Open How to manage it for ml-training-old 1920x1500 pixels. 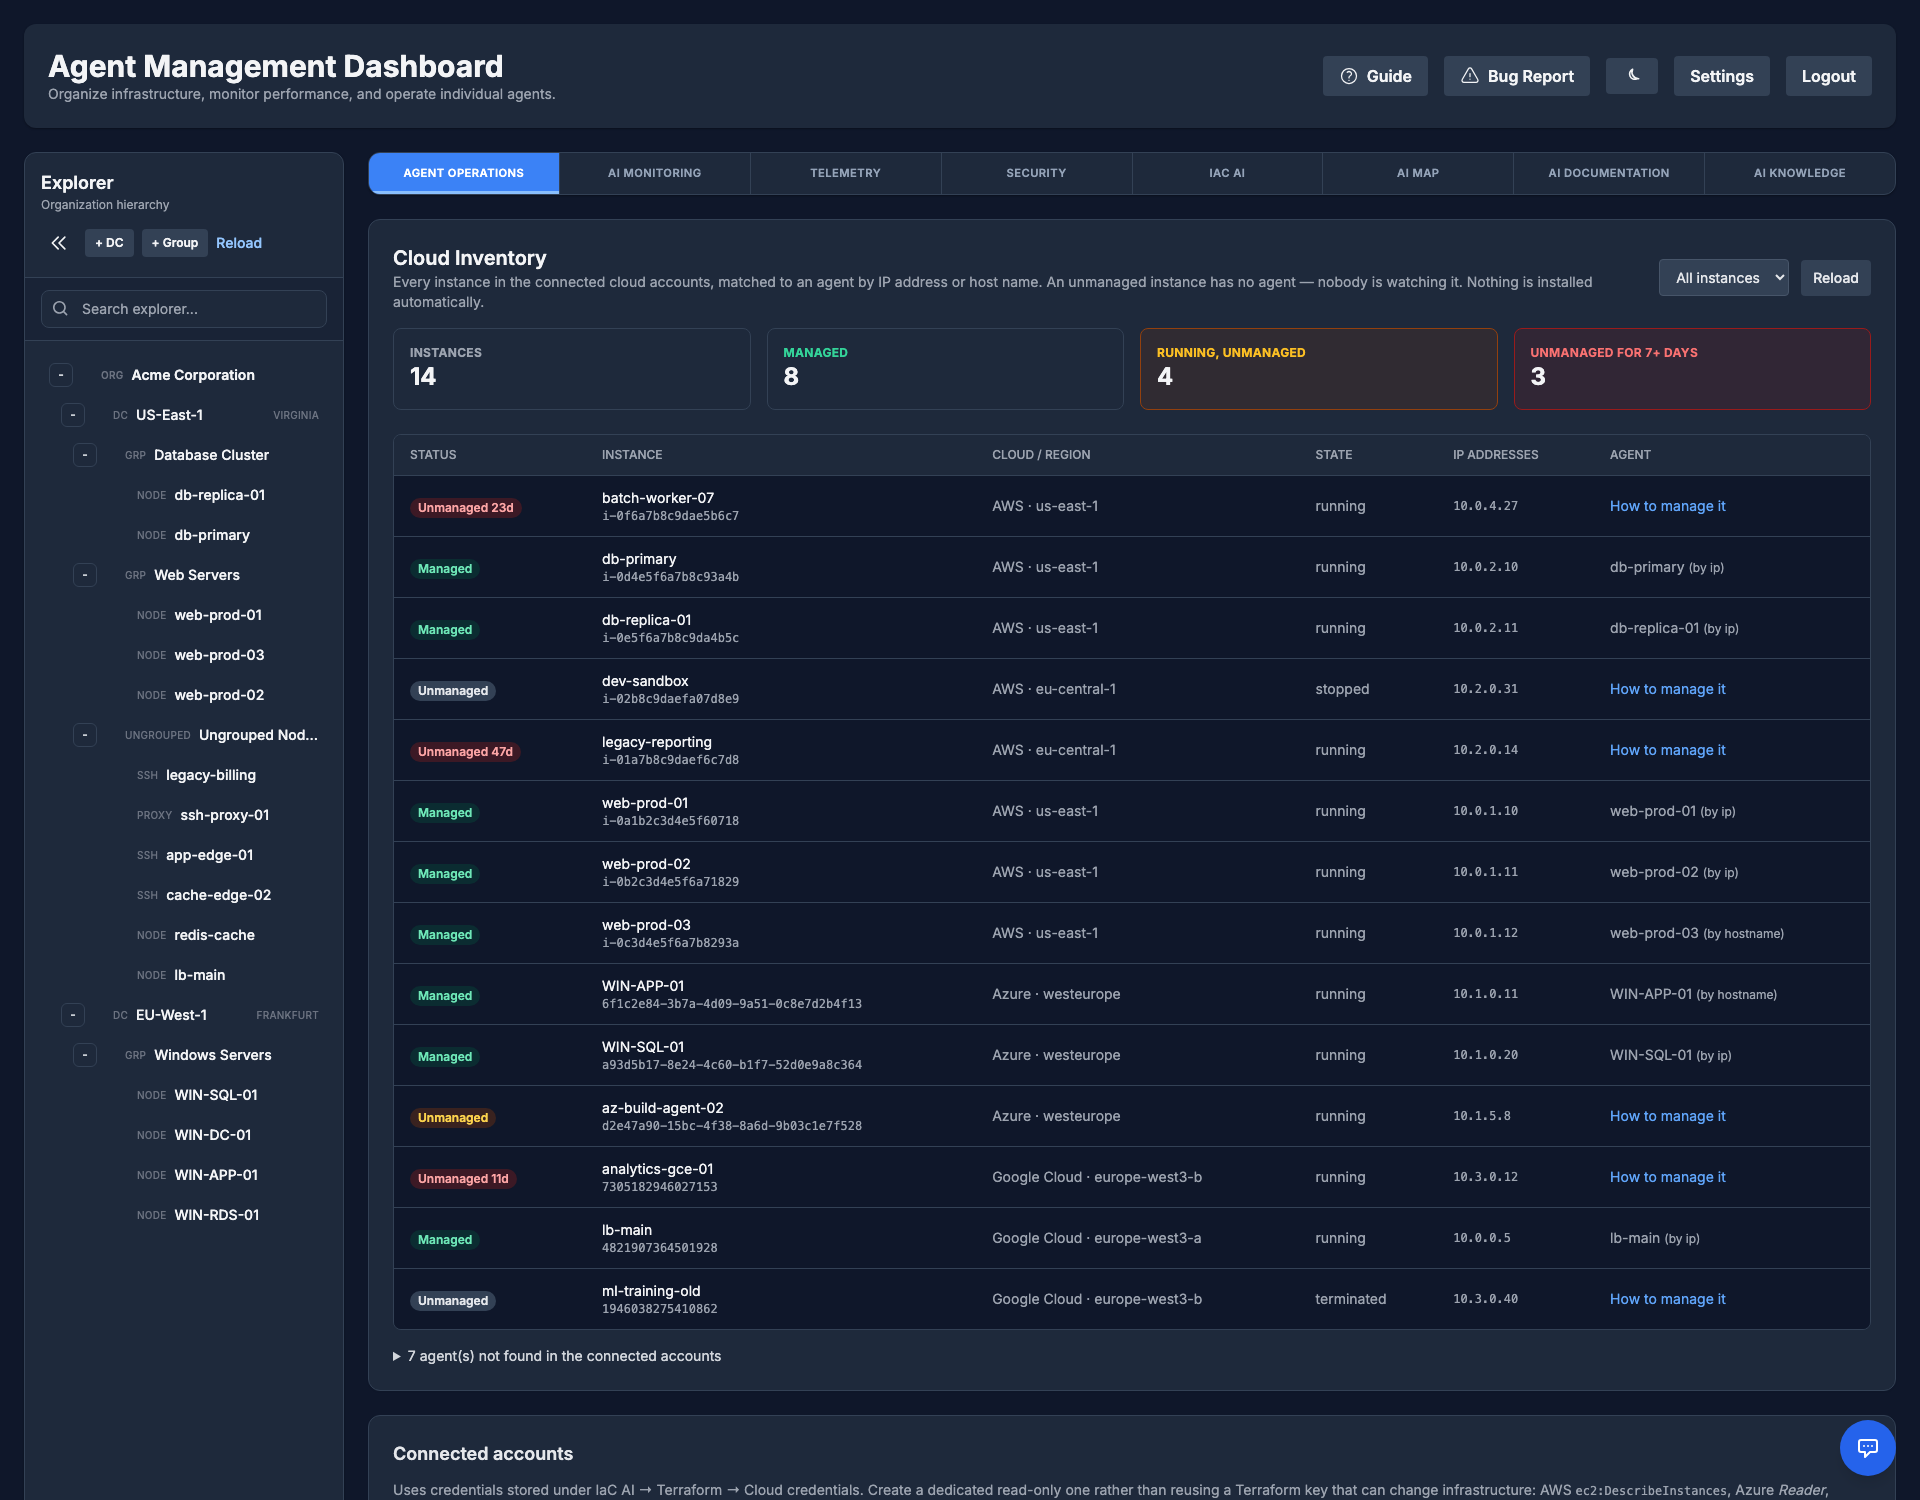pyautogui.click(x=1667, y=1299)
